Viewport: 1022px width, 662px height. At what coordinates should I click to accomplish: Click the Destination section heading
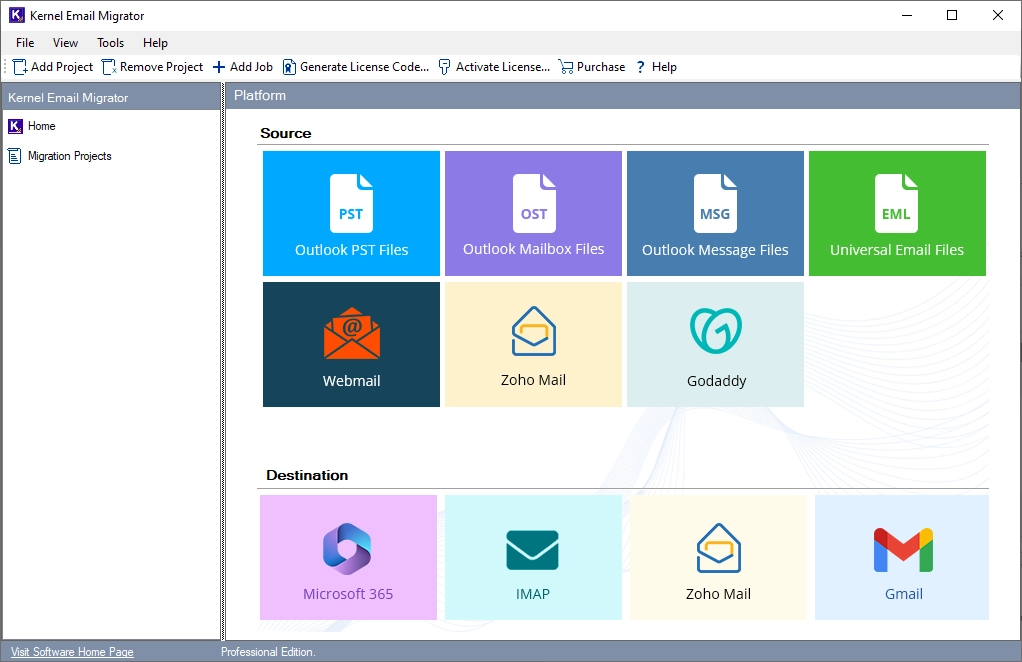tap(307, 475)
